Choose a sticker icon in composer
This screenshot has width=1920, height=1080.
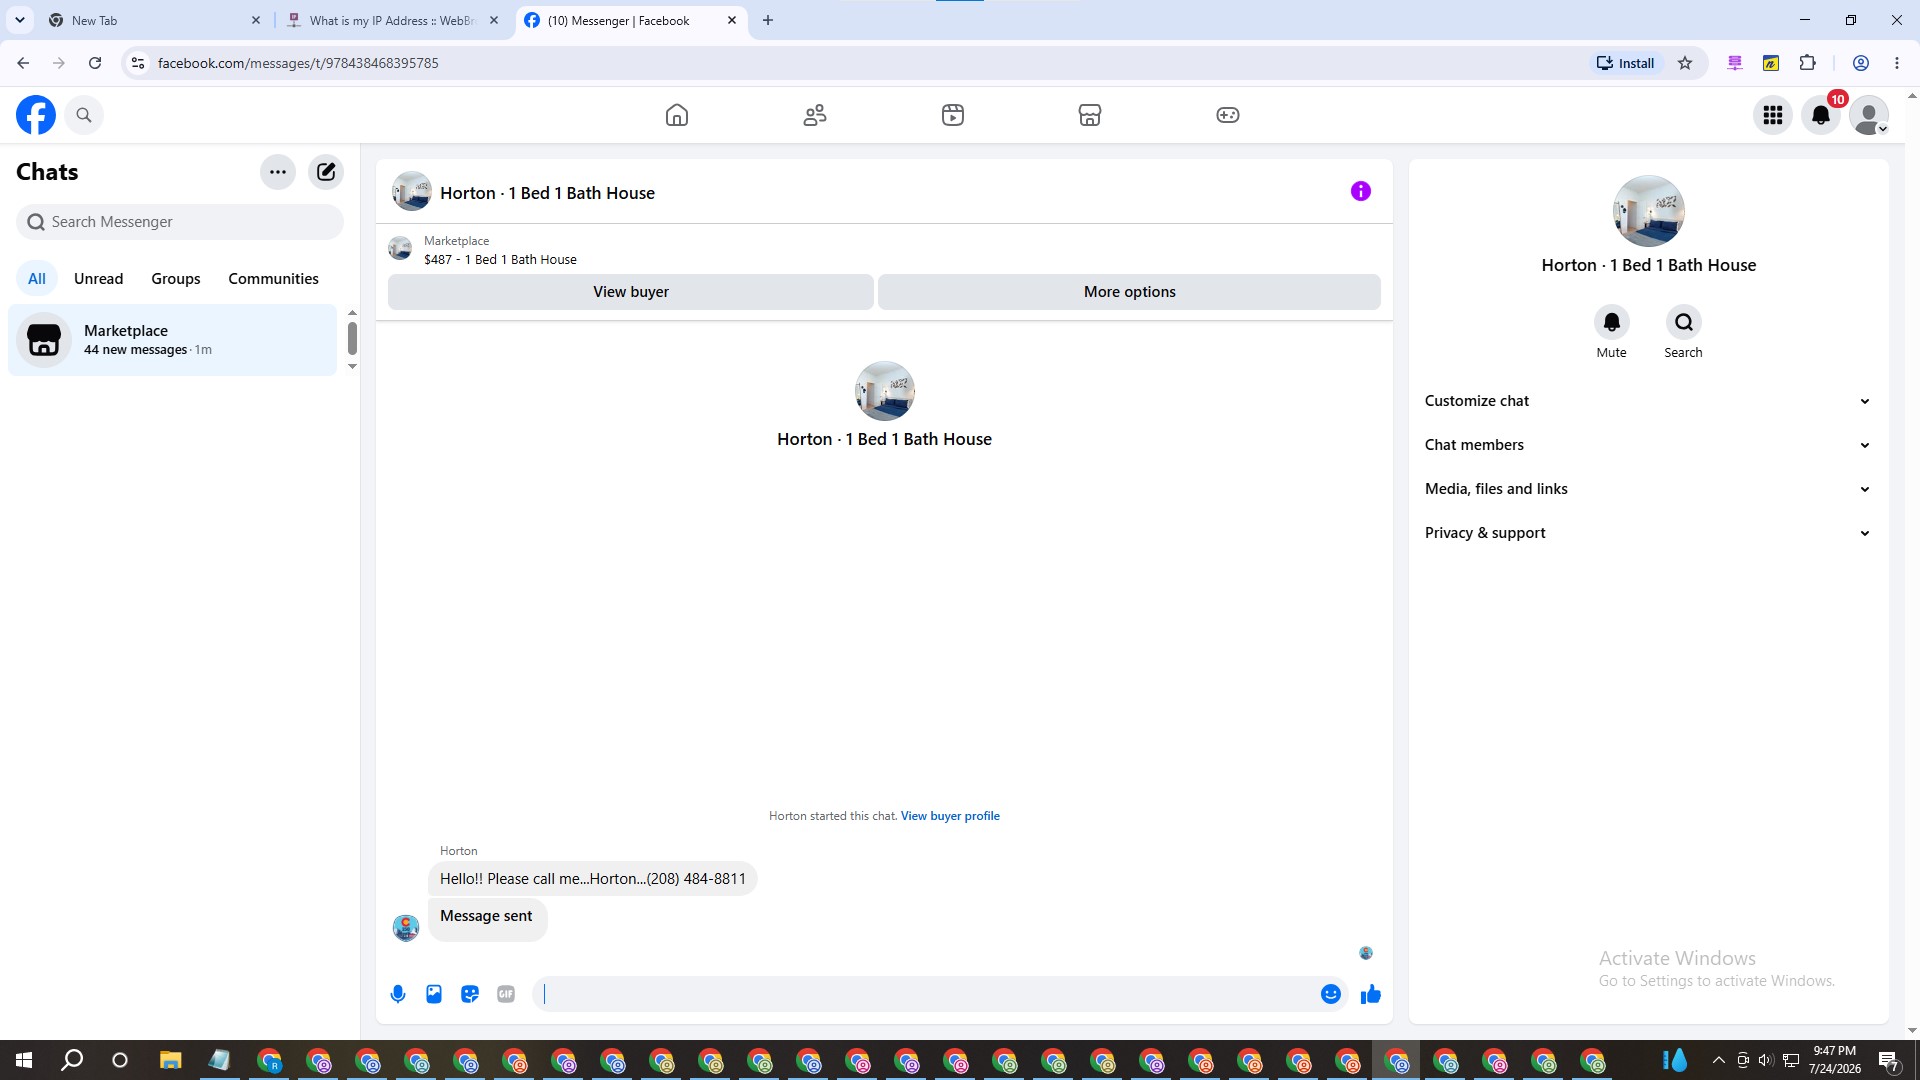(470, 994)
